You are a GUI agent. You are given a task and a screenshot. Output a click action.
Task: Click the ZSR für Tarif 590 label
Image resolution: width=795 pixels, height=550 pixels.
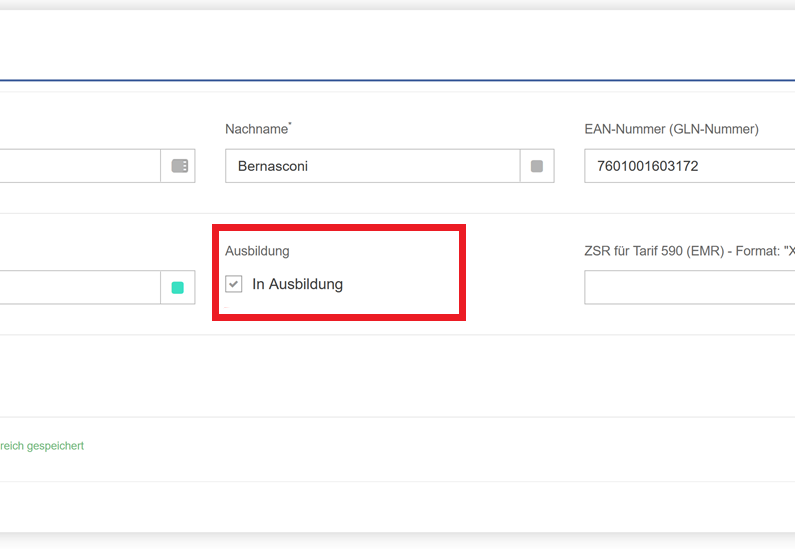690,251
